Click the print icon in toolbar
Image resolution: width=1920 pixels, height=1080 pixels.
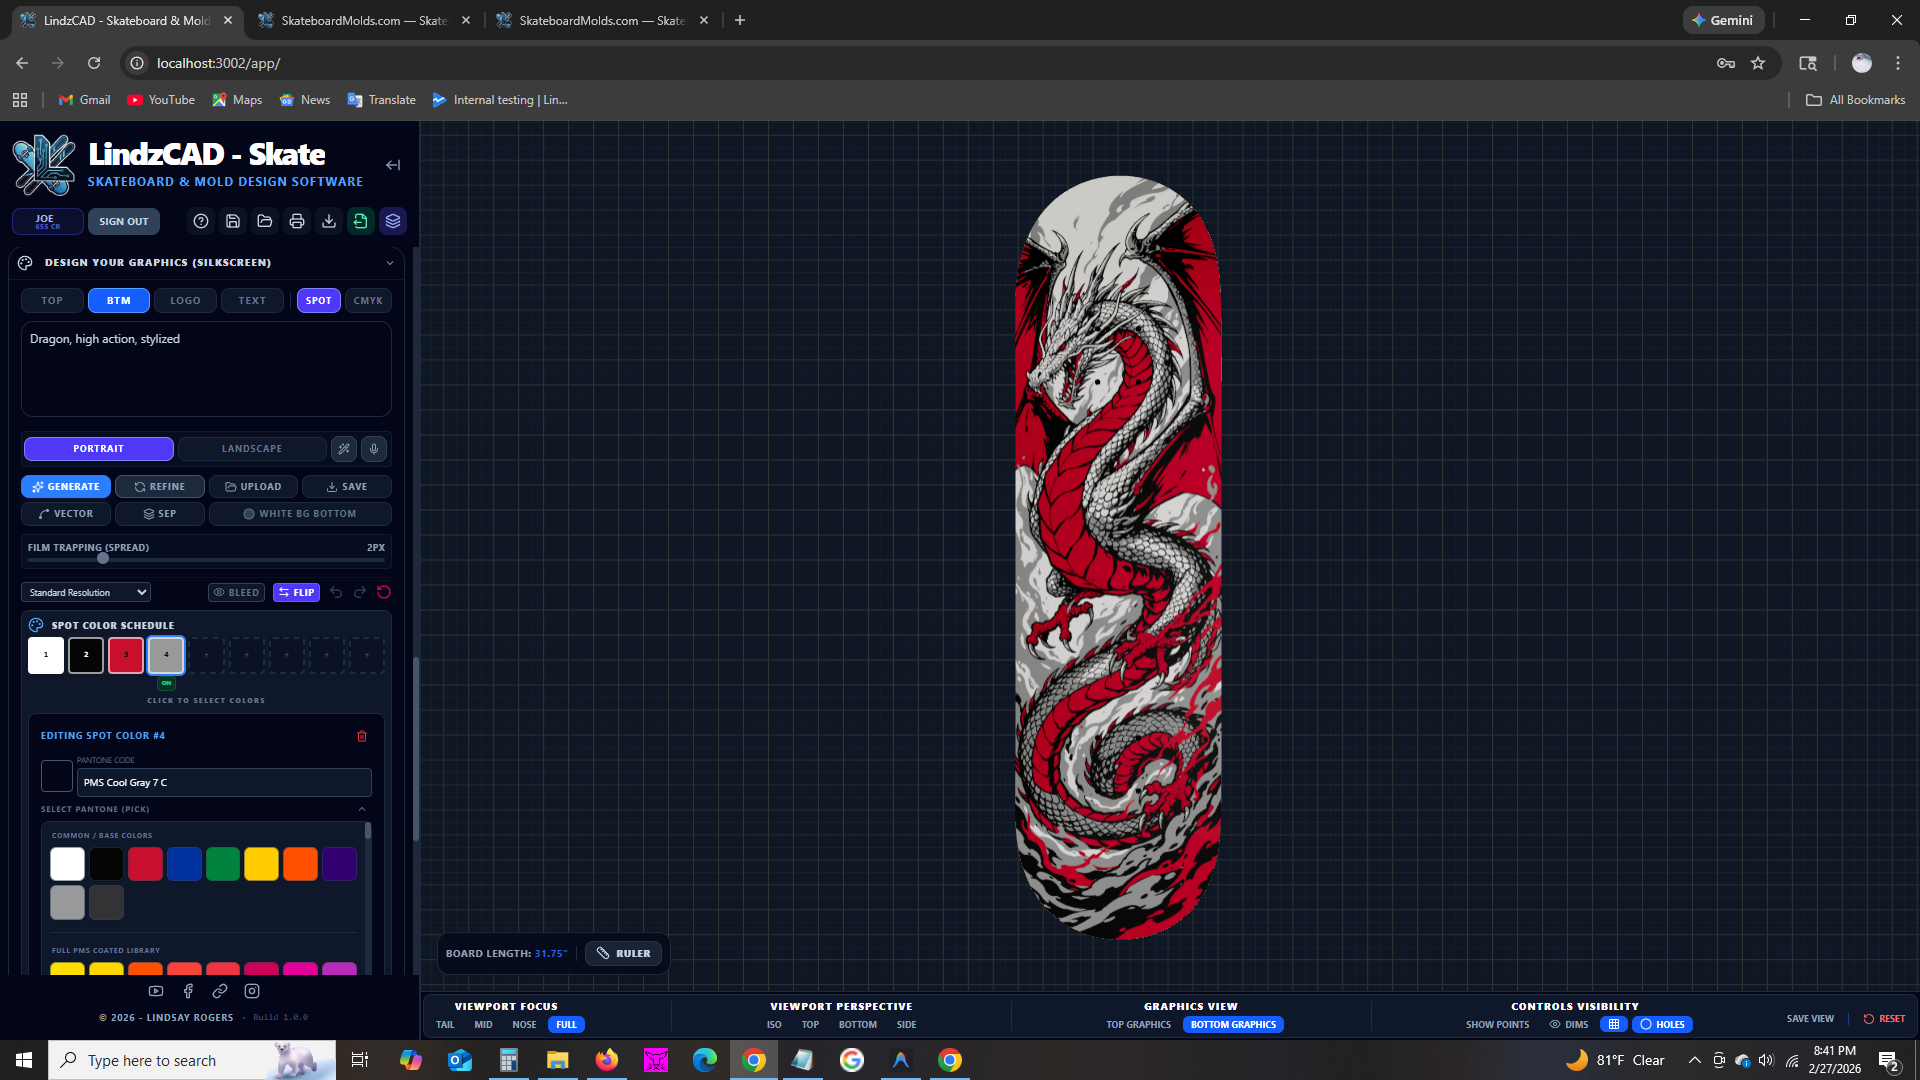(x=297, y=221)
